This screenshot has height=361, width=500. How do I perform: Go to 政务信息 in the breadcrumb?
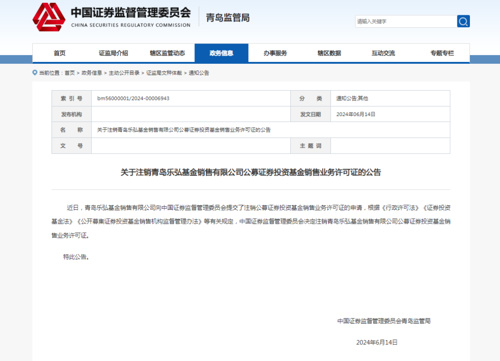tap(92, 73)
